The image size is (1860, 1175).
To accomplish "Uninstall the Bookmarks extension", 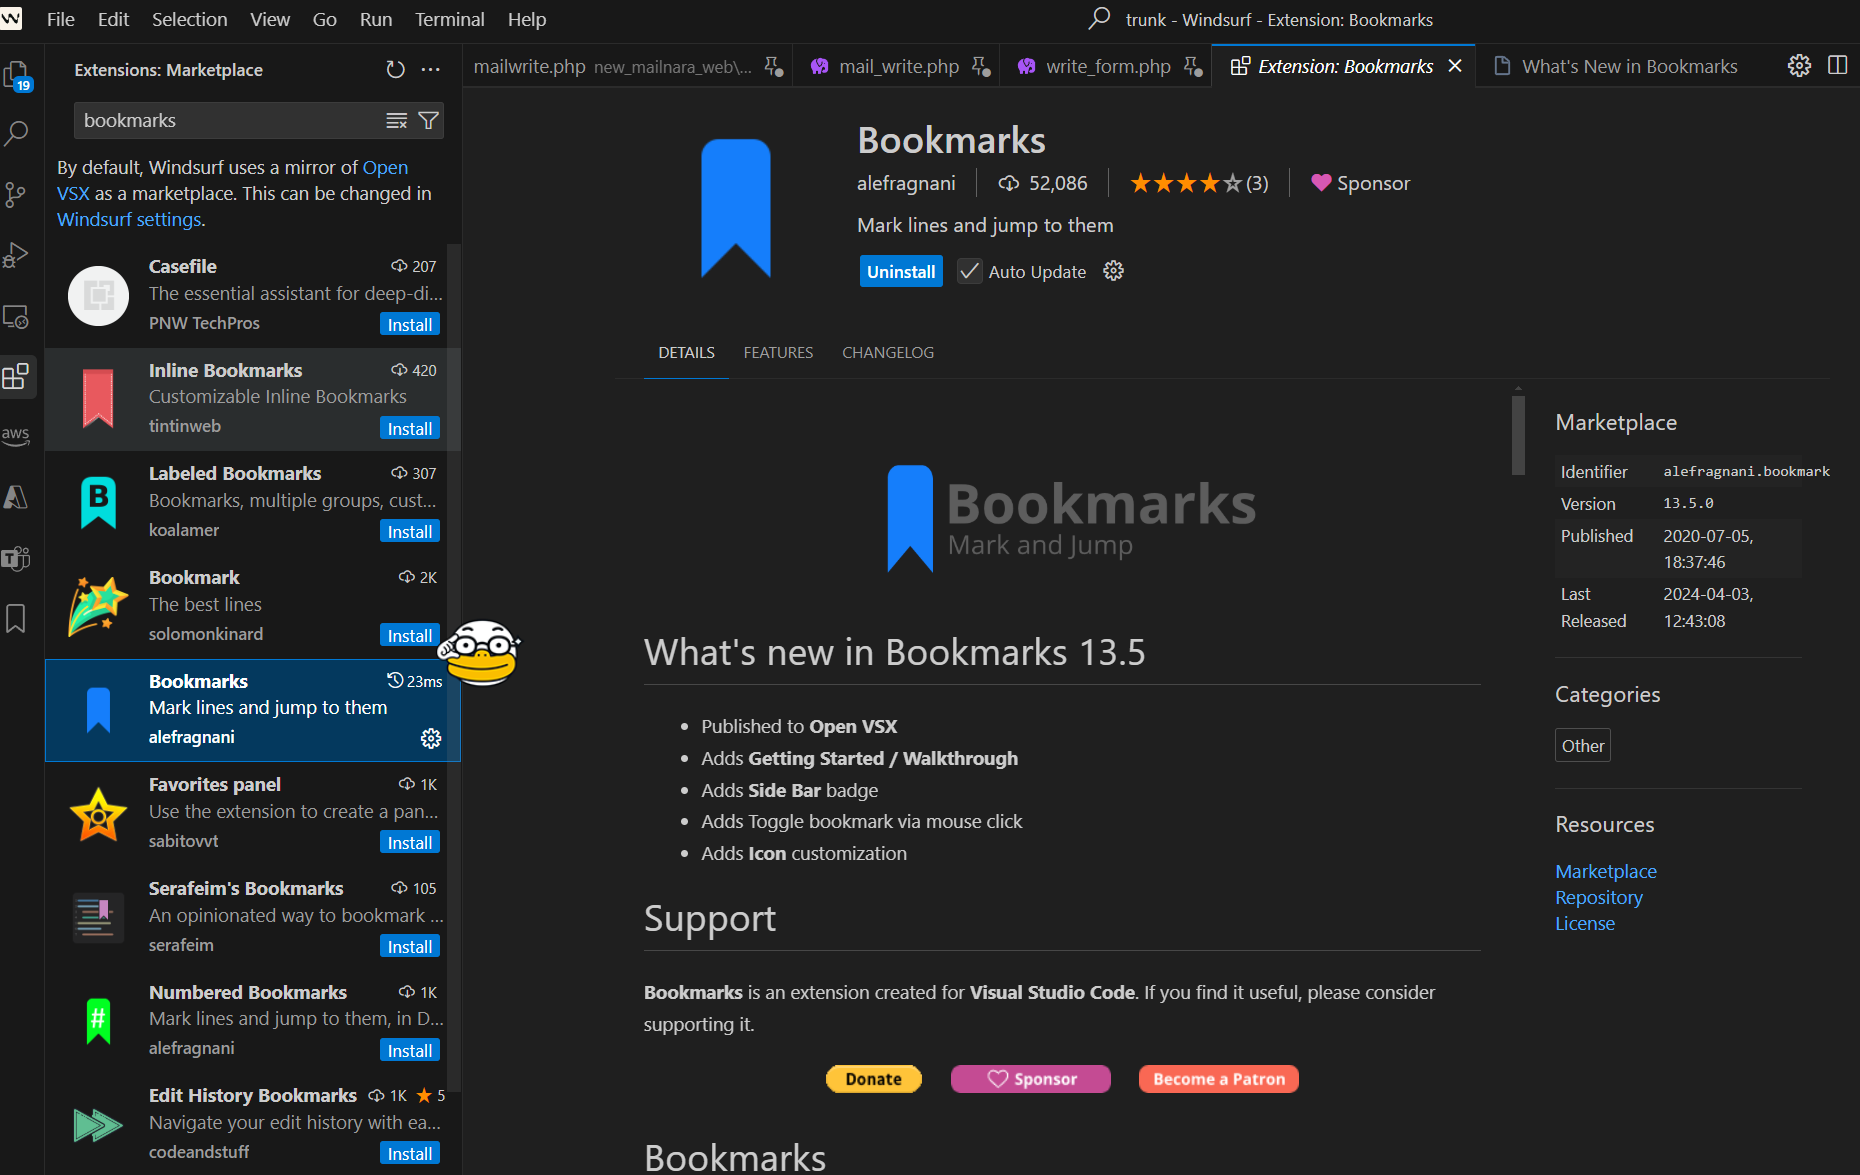I will click(901, 272).
